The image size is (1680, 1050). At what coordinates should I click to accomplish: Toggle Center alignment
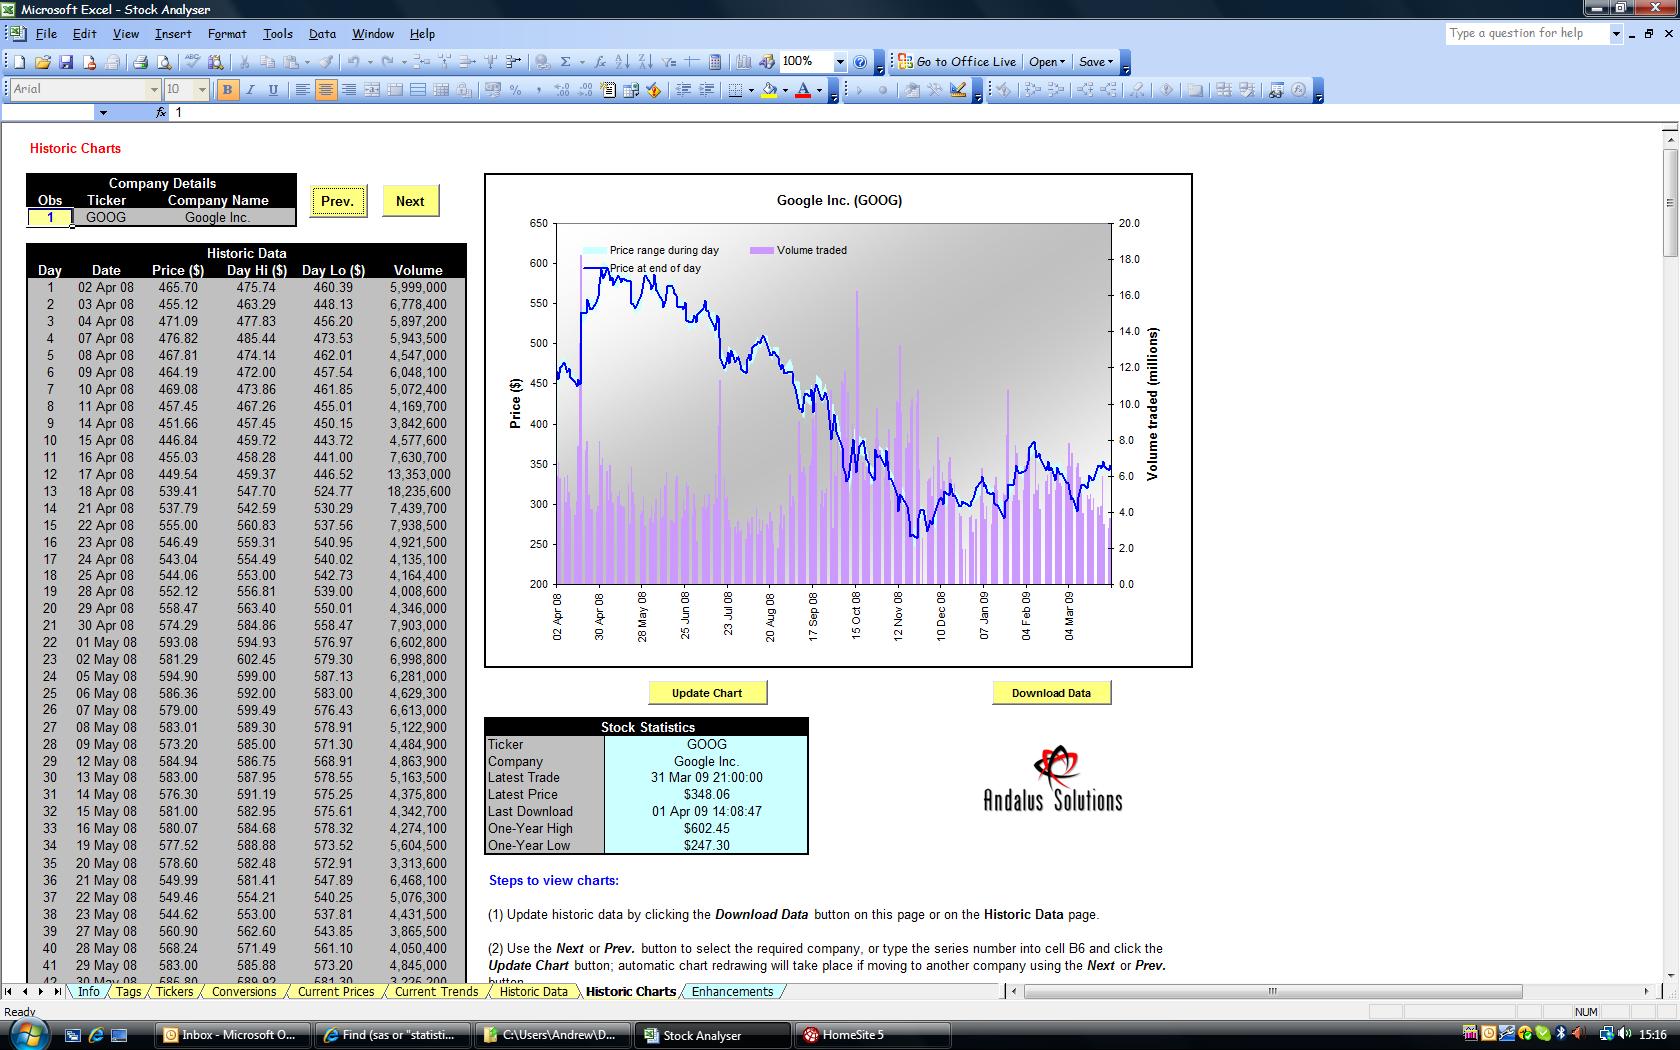[325, 90]
